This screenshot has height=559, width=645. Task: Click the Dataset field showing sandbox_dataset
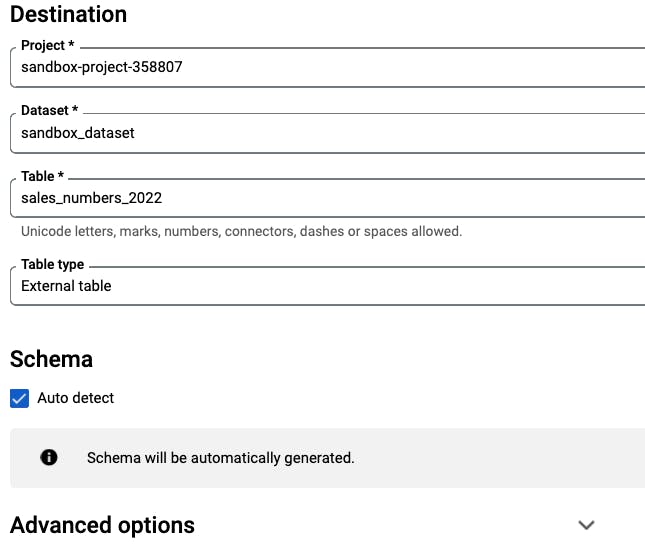(327, 133)
